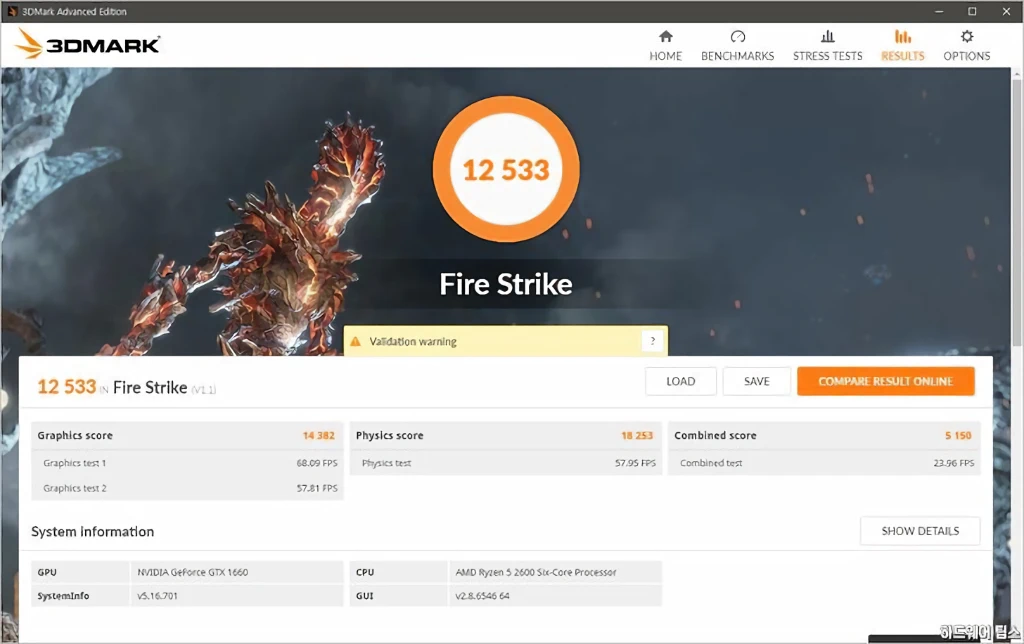Screen dimensions: 1024x644
Task: Click the 3DMark title bar app icon
Action: click(x=12, y=11)
